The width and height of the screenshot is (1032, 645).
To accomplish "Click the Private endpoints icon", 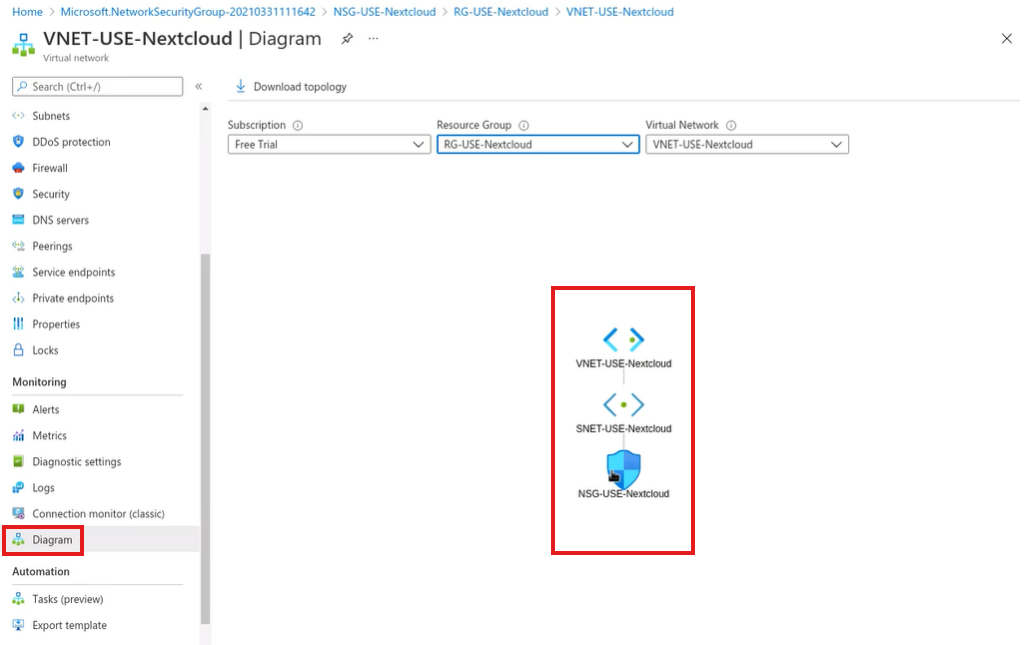I will pos(18,298).
